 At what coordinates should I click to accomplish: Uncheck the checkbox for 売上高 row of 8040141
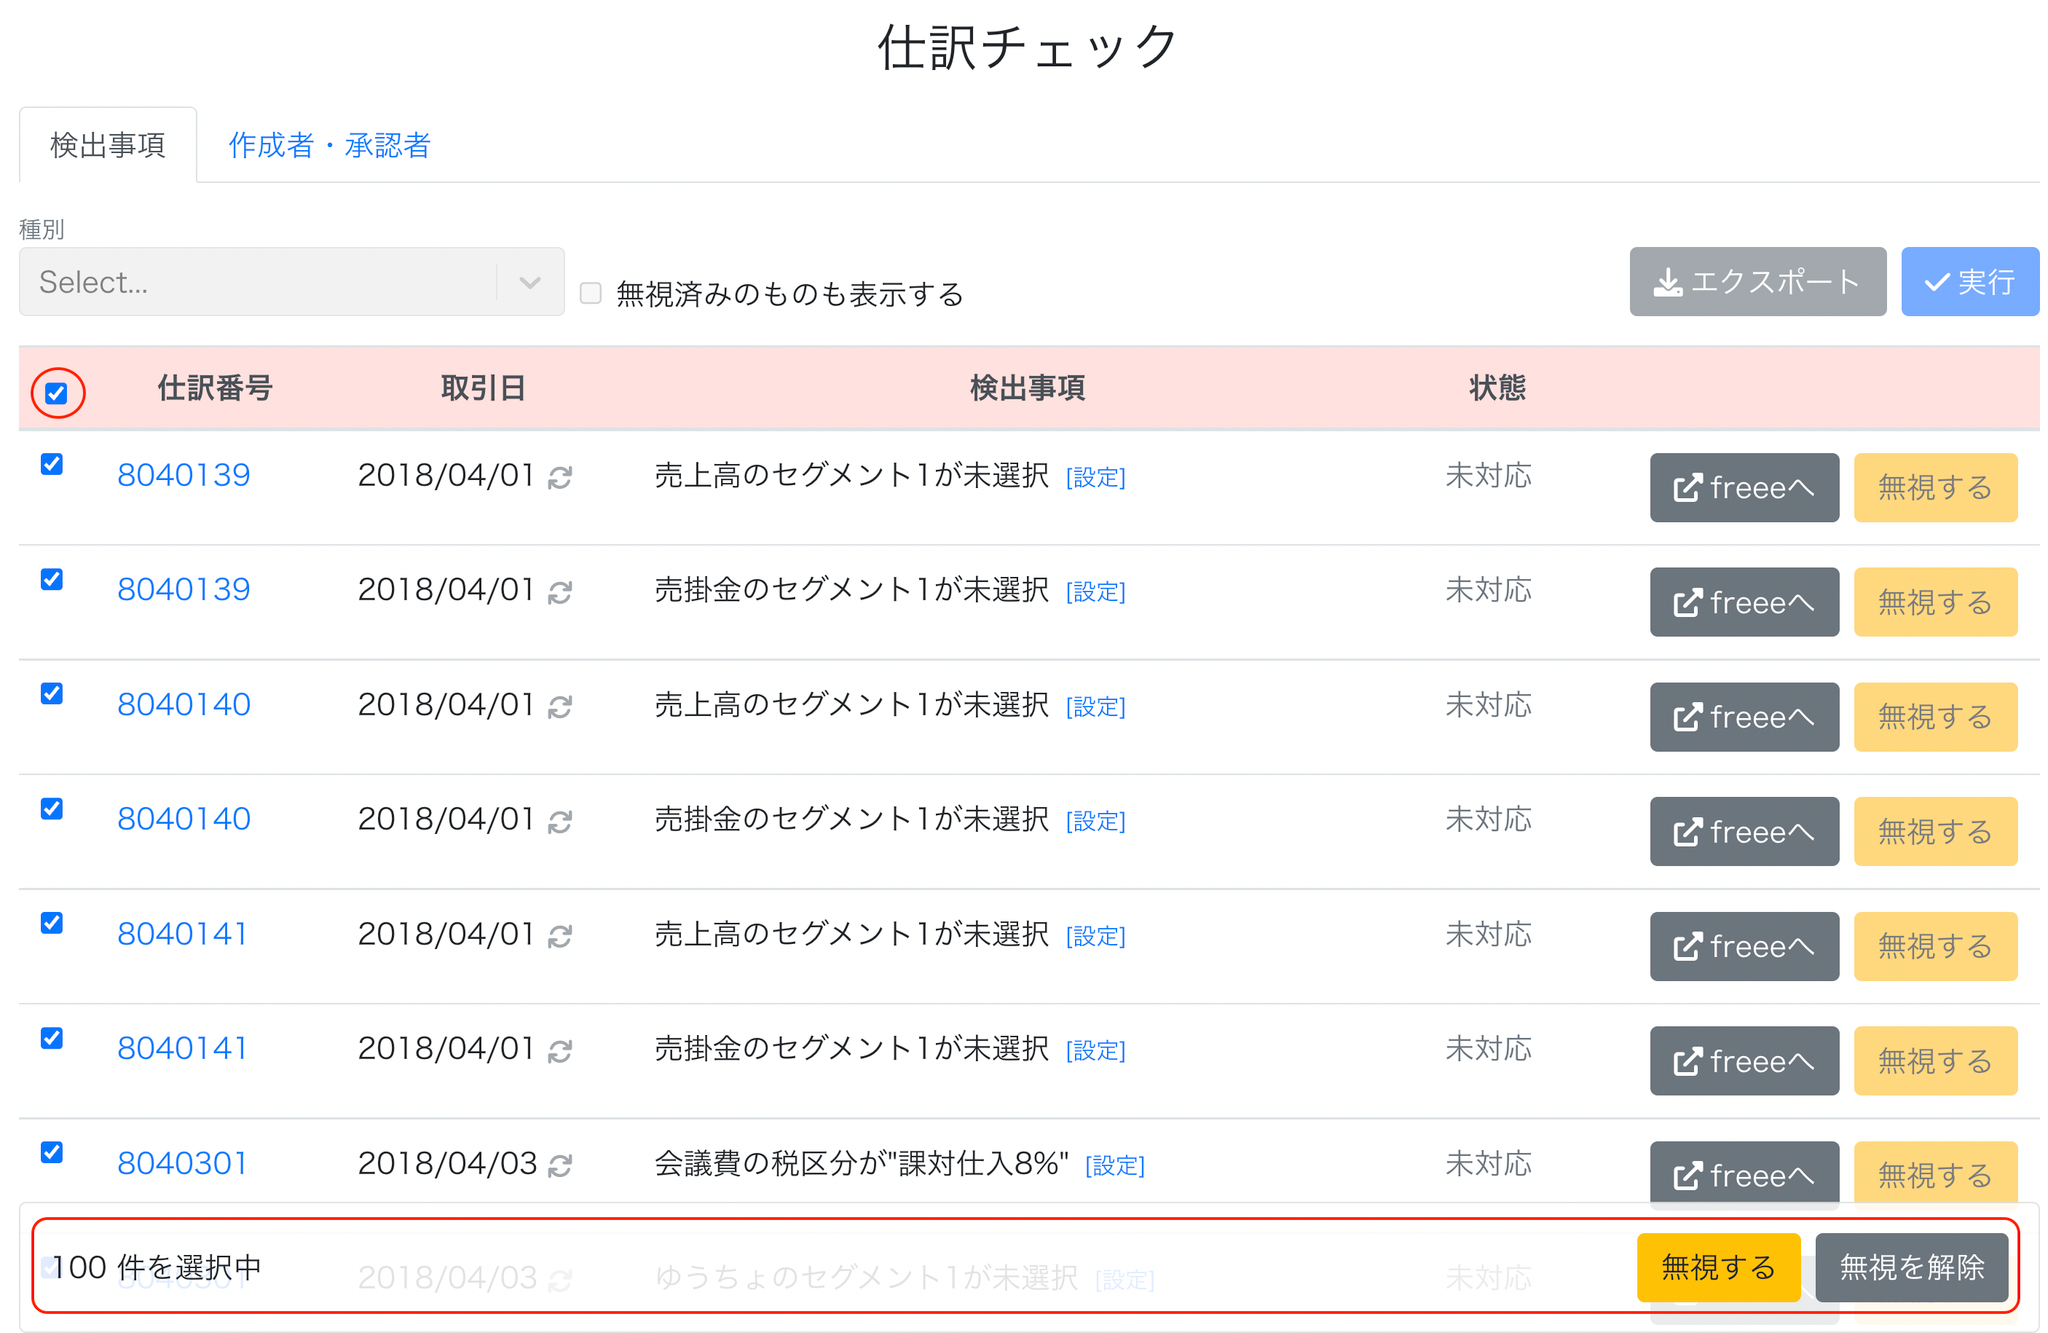click(x=52, y=922)
